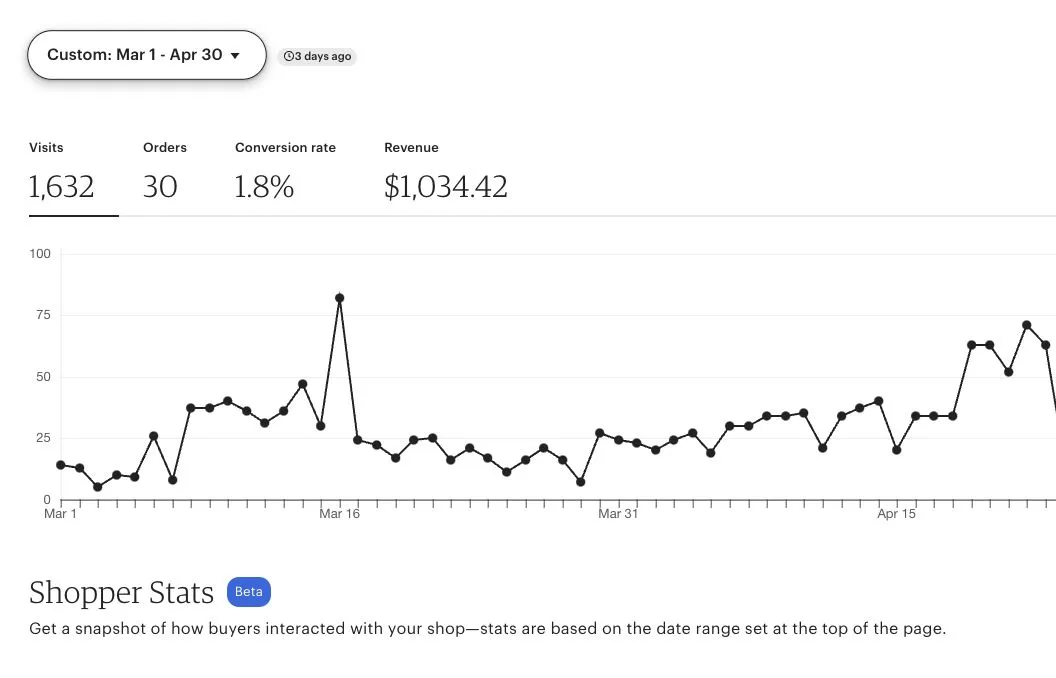Click the Shopper Stats heading
The image size is (1056, 678).
(x=121, y=593)
